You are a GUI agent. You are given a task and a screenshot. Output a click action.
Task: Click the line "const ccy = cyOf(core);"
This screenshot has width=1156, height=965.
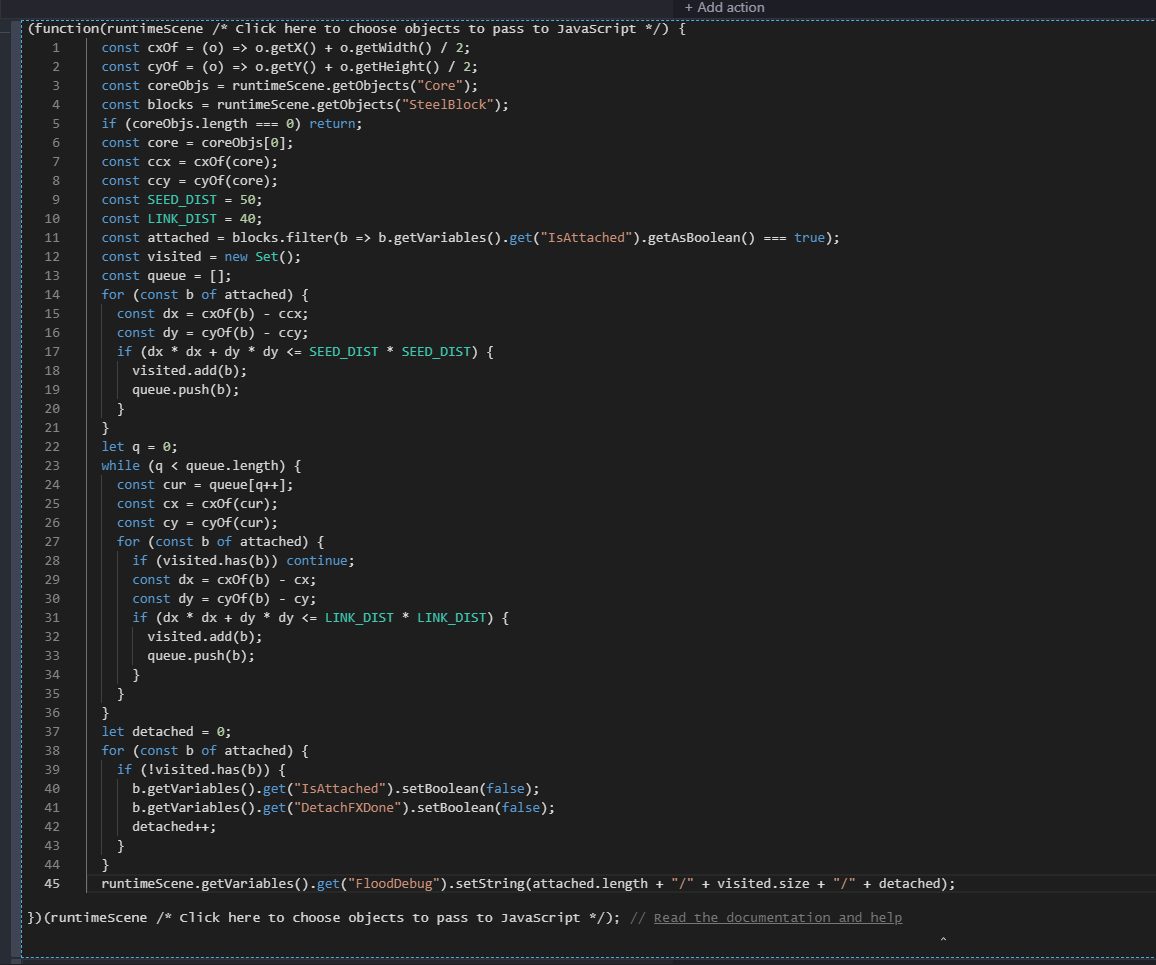tap(189, 181)
